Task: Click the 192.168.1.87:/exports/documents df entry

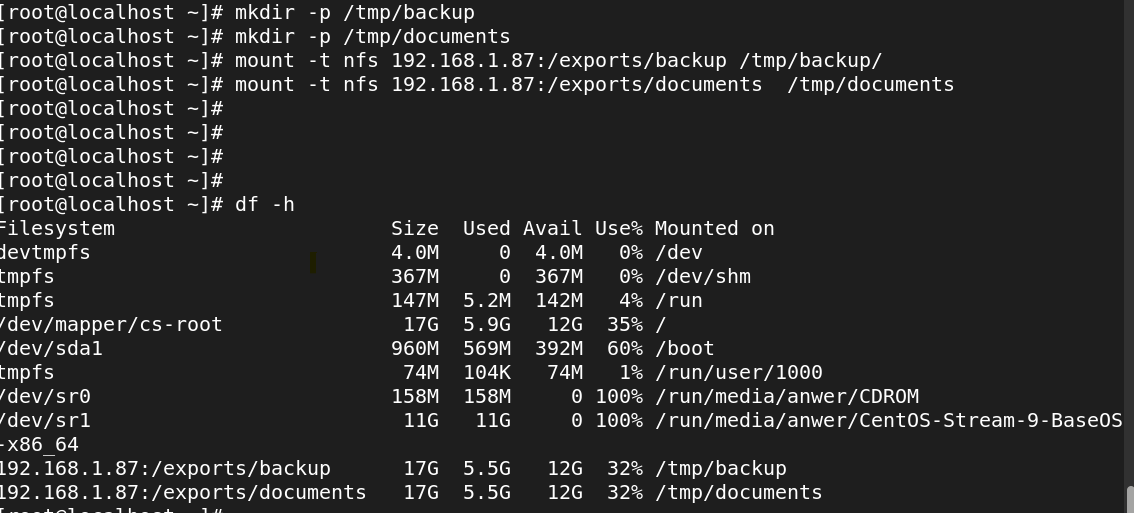Action: click(x=183, y=492)
